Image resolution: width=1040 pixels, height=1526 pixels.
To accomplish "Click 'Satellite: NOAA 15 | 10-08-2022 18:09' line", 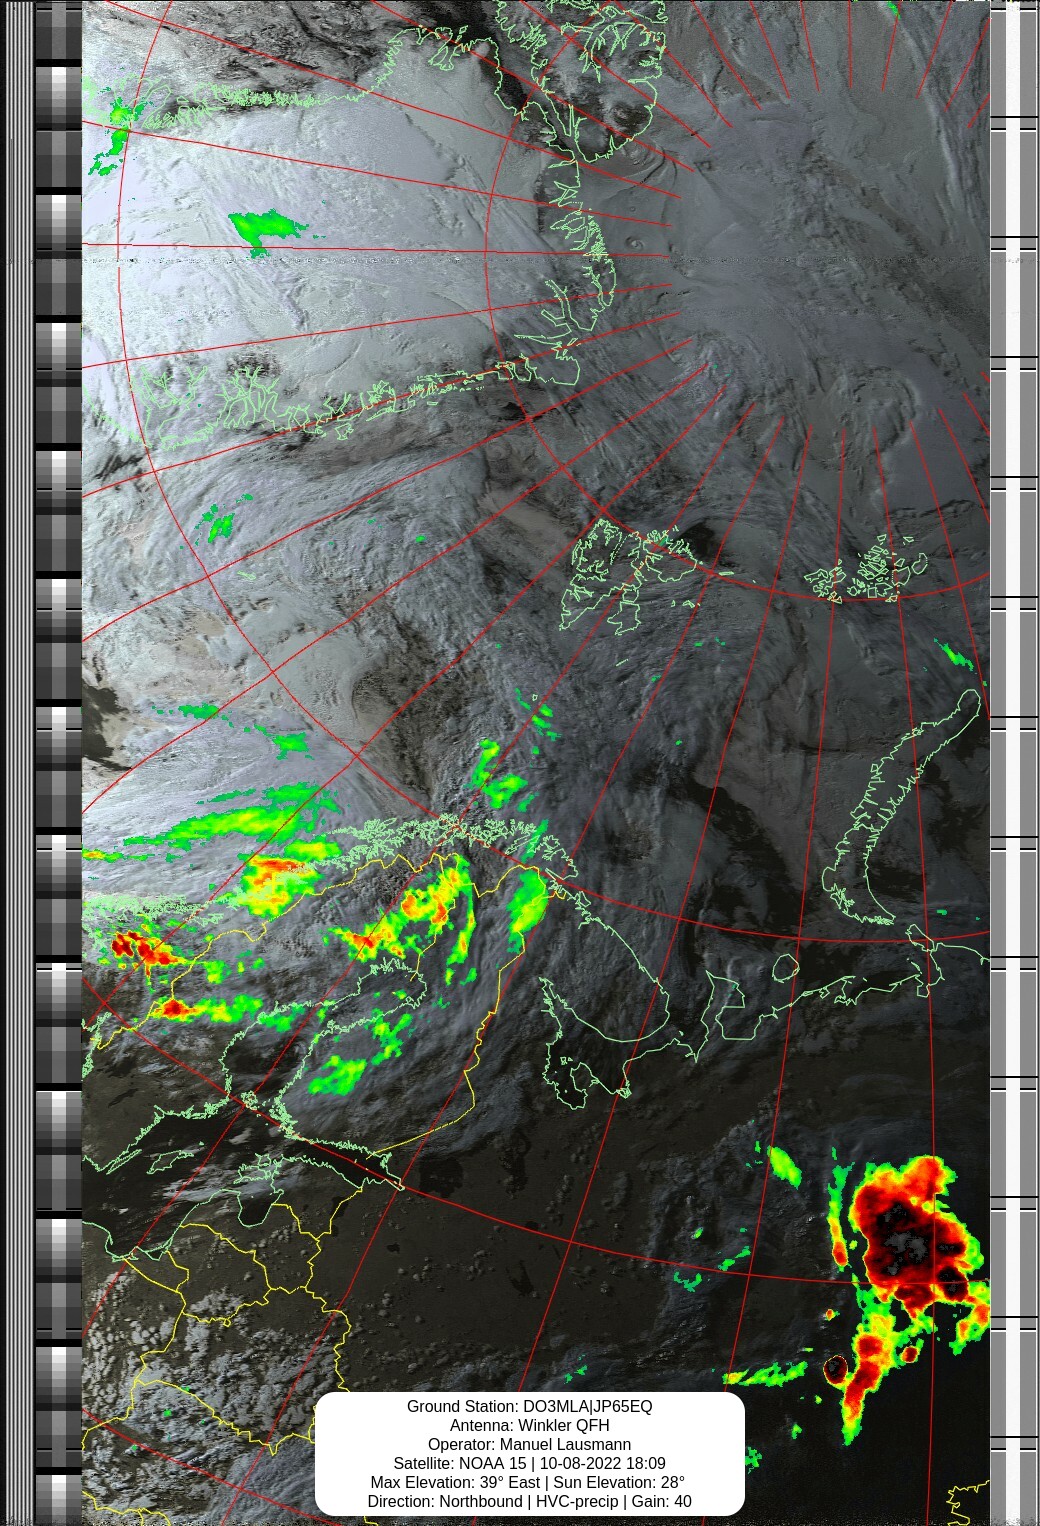I will (529, 1463).
